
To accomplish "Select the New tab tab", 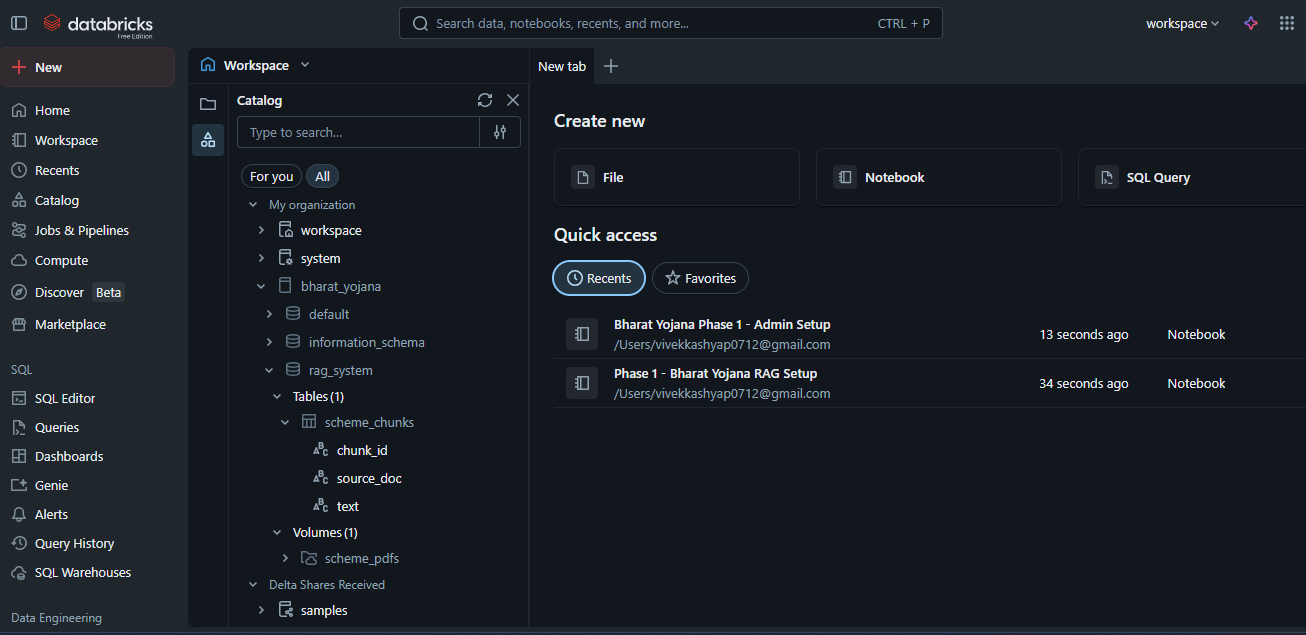I will pyautogui.click(x=562, y=66).
